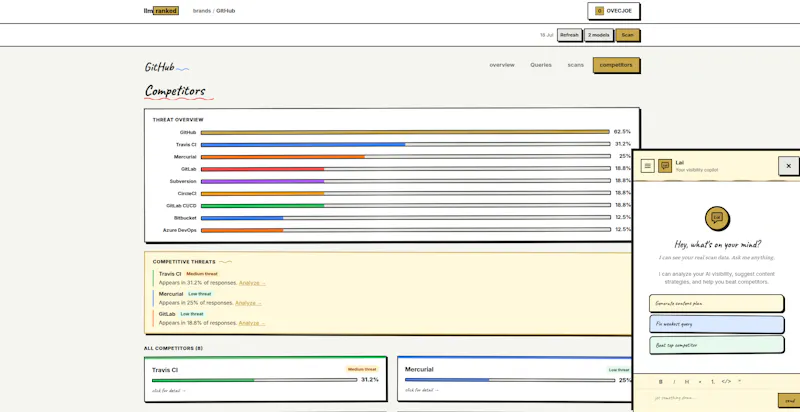Analyze the Mercurial competitive threat
The width and height of the screenshot is (800, 412).
(248, 303)
